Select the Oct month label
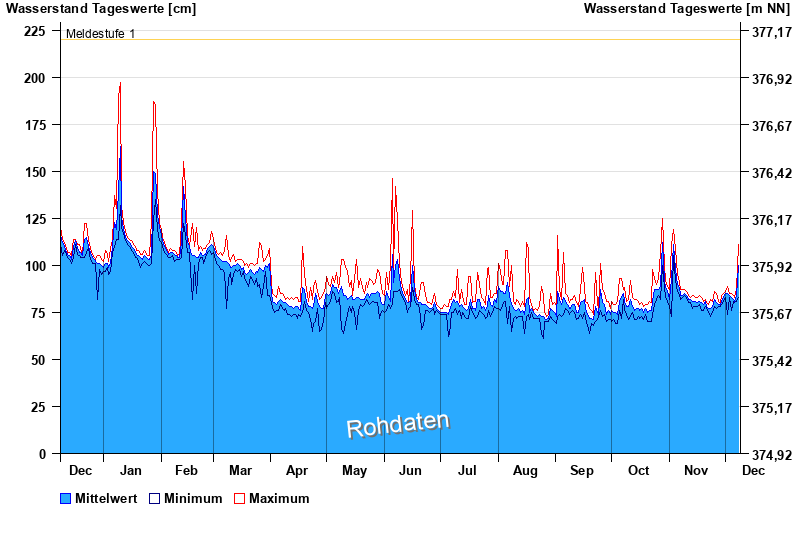The width and height of the screenshot is (800, 550). pyautogui.click(x=638, y=470)
